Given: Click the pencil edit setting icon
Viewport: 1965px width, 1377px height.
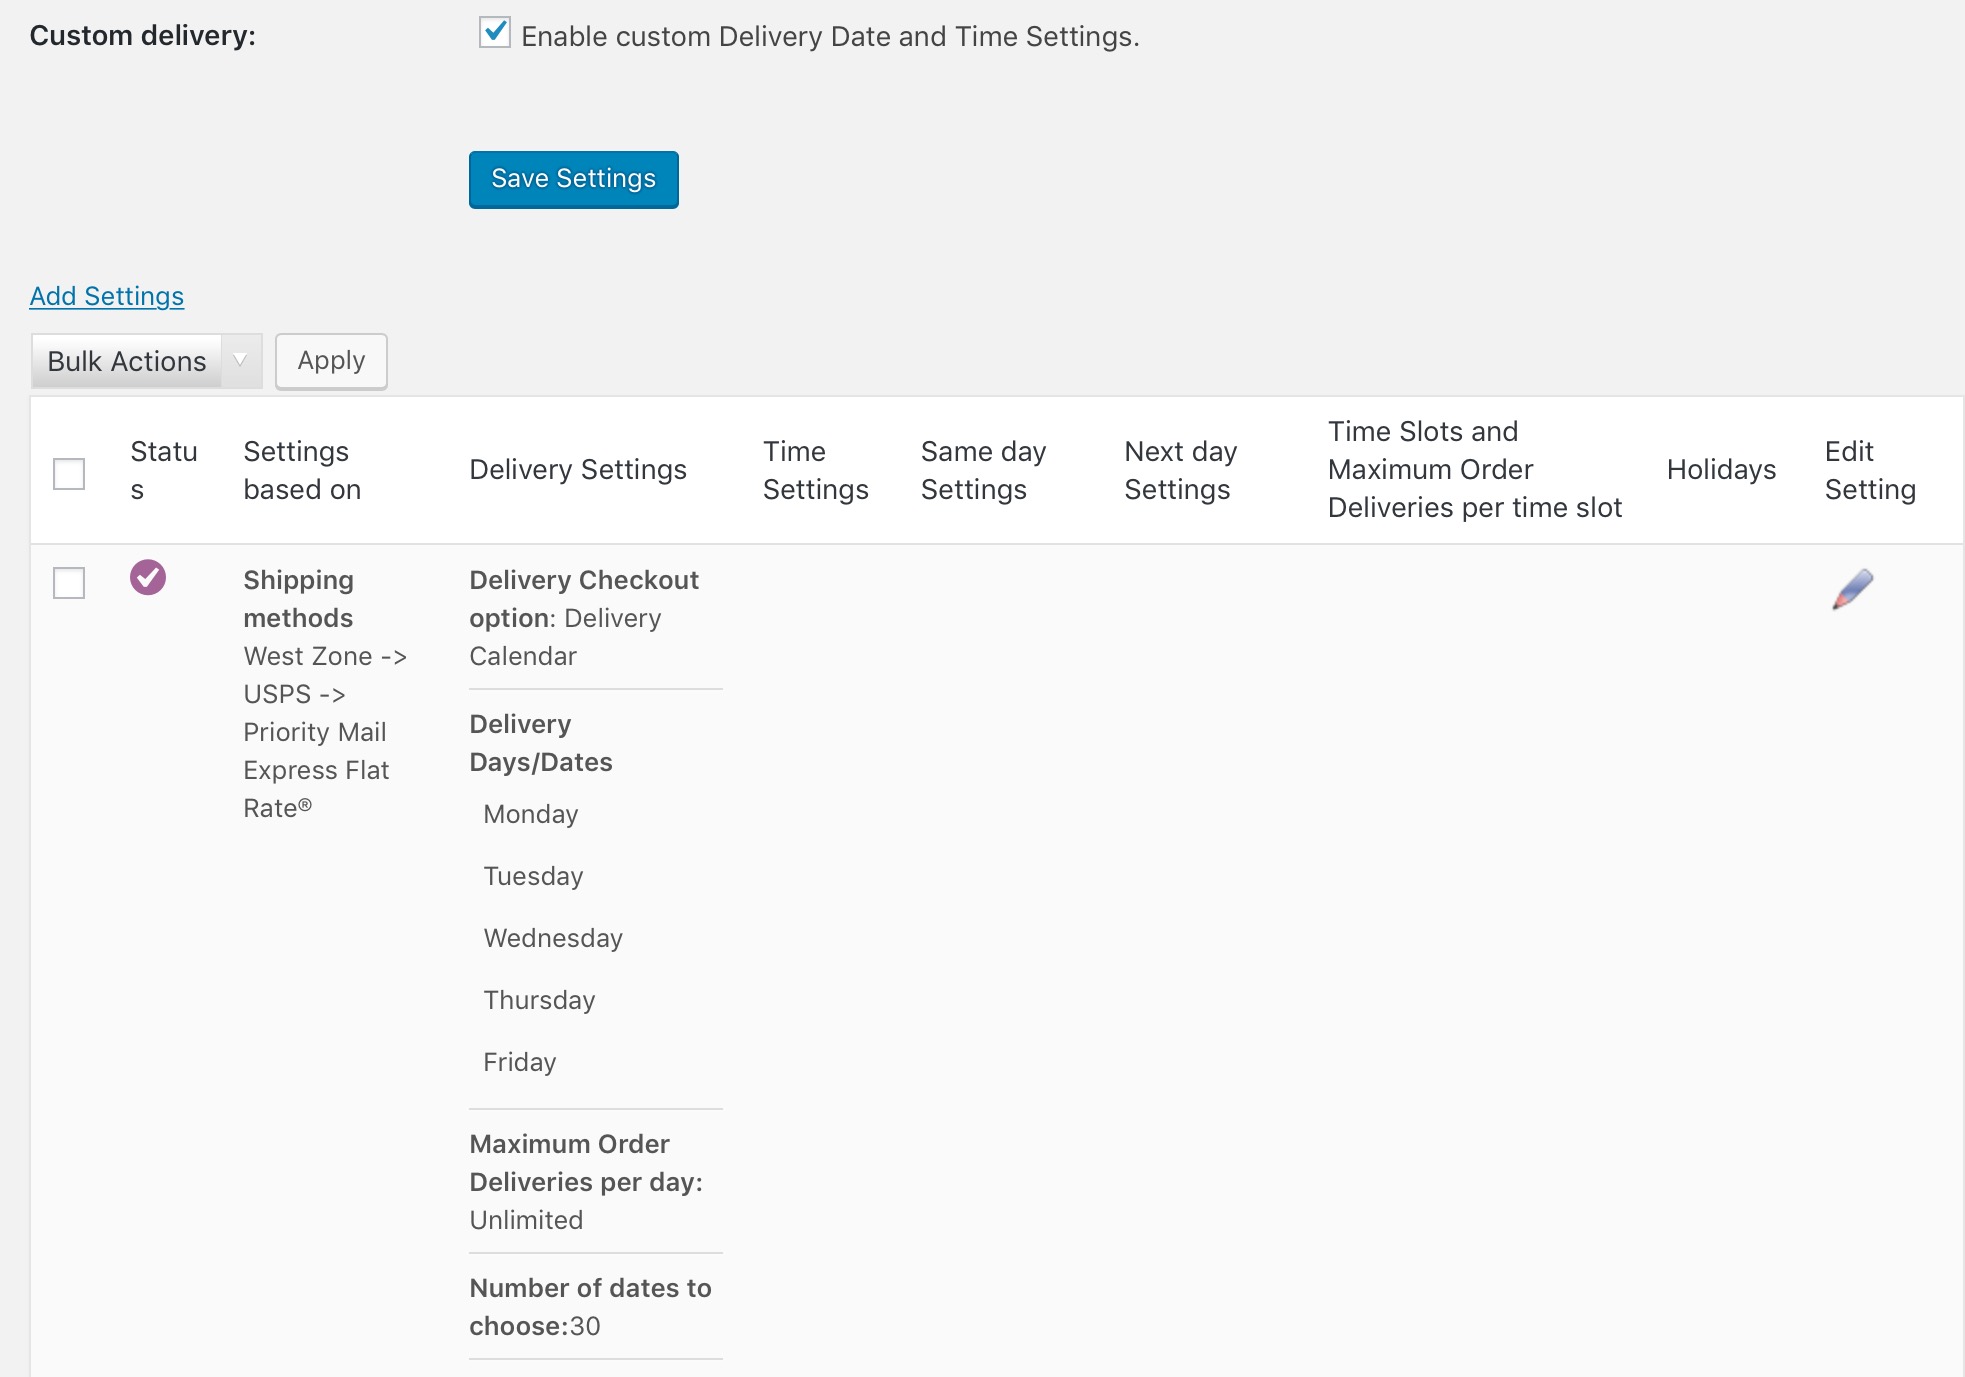Looking at the screenshot, I should 1852,589.
